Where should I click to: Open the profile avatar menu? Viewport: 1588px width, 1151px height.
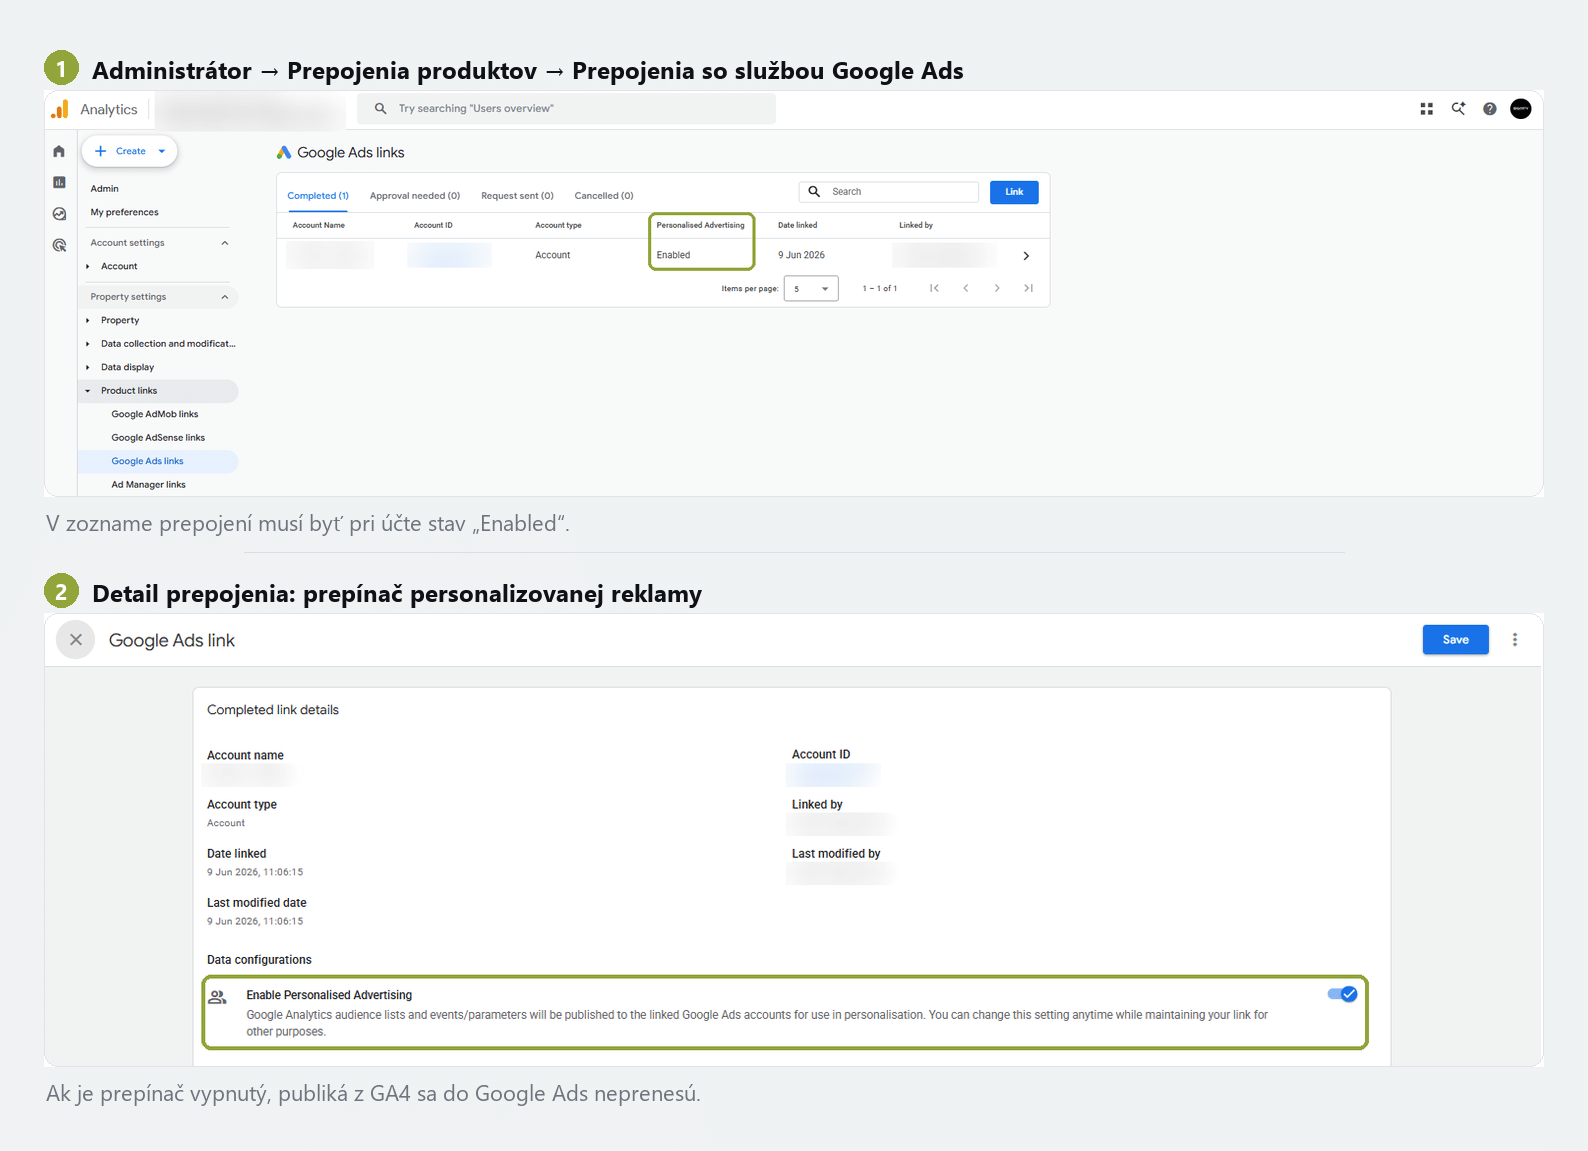[1521, 109]
